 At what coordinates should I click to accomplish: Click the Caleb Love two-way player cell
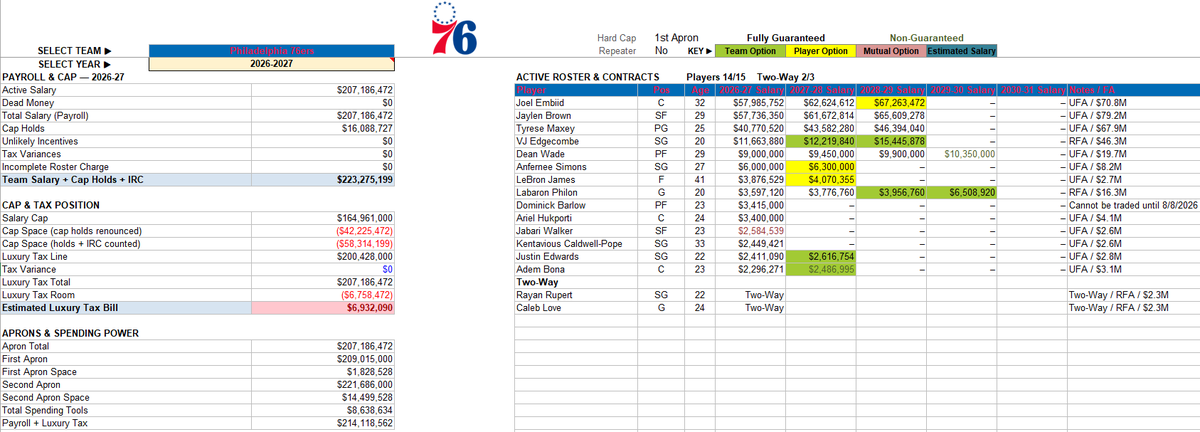point(575,308)
